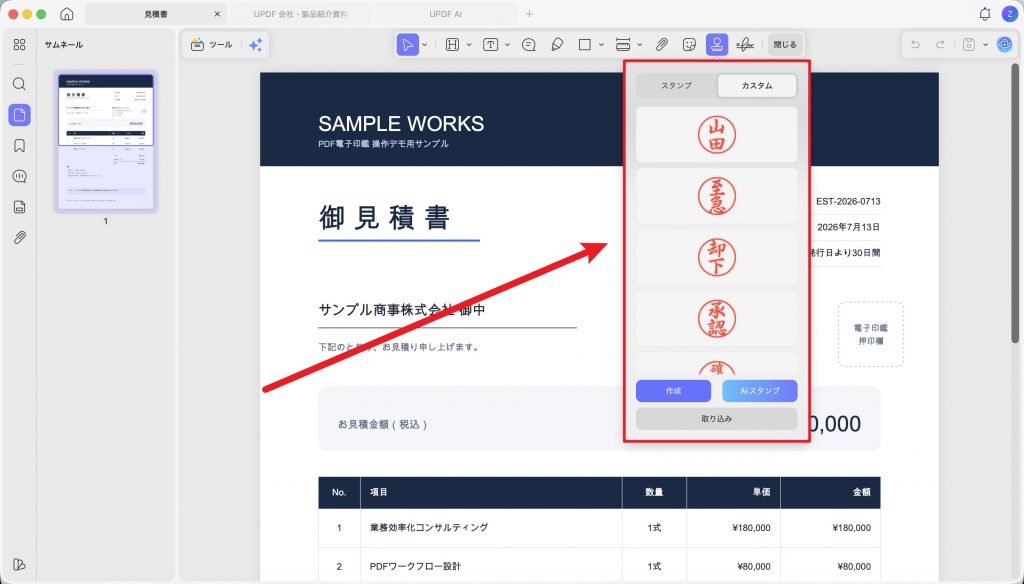Click the UPDF AI sparkle icon
The height and width of the screenshot is (584, 1024).
tap(255, 44)
